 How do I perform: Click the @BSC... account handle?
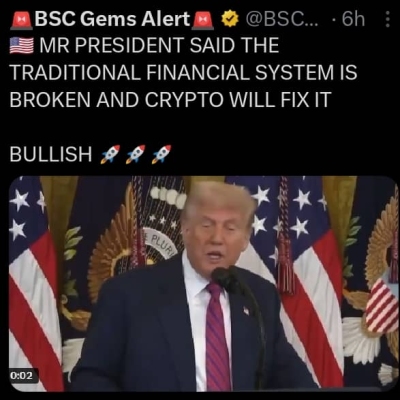coord(282,19)
